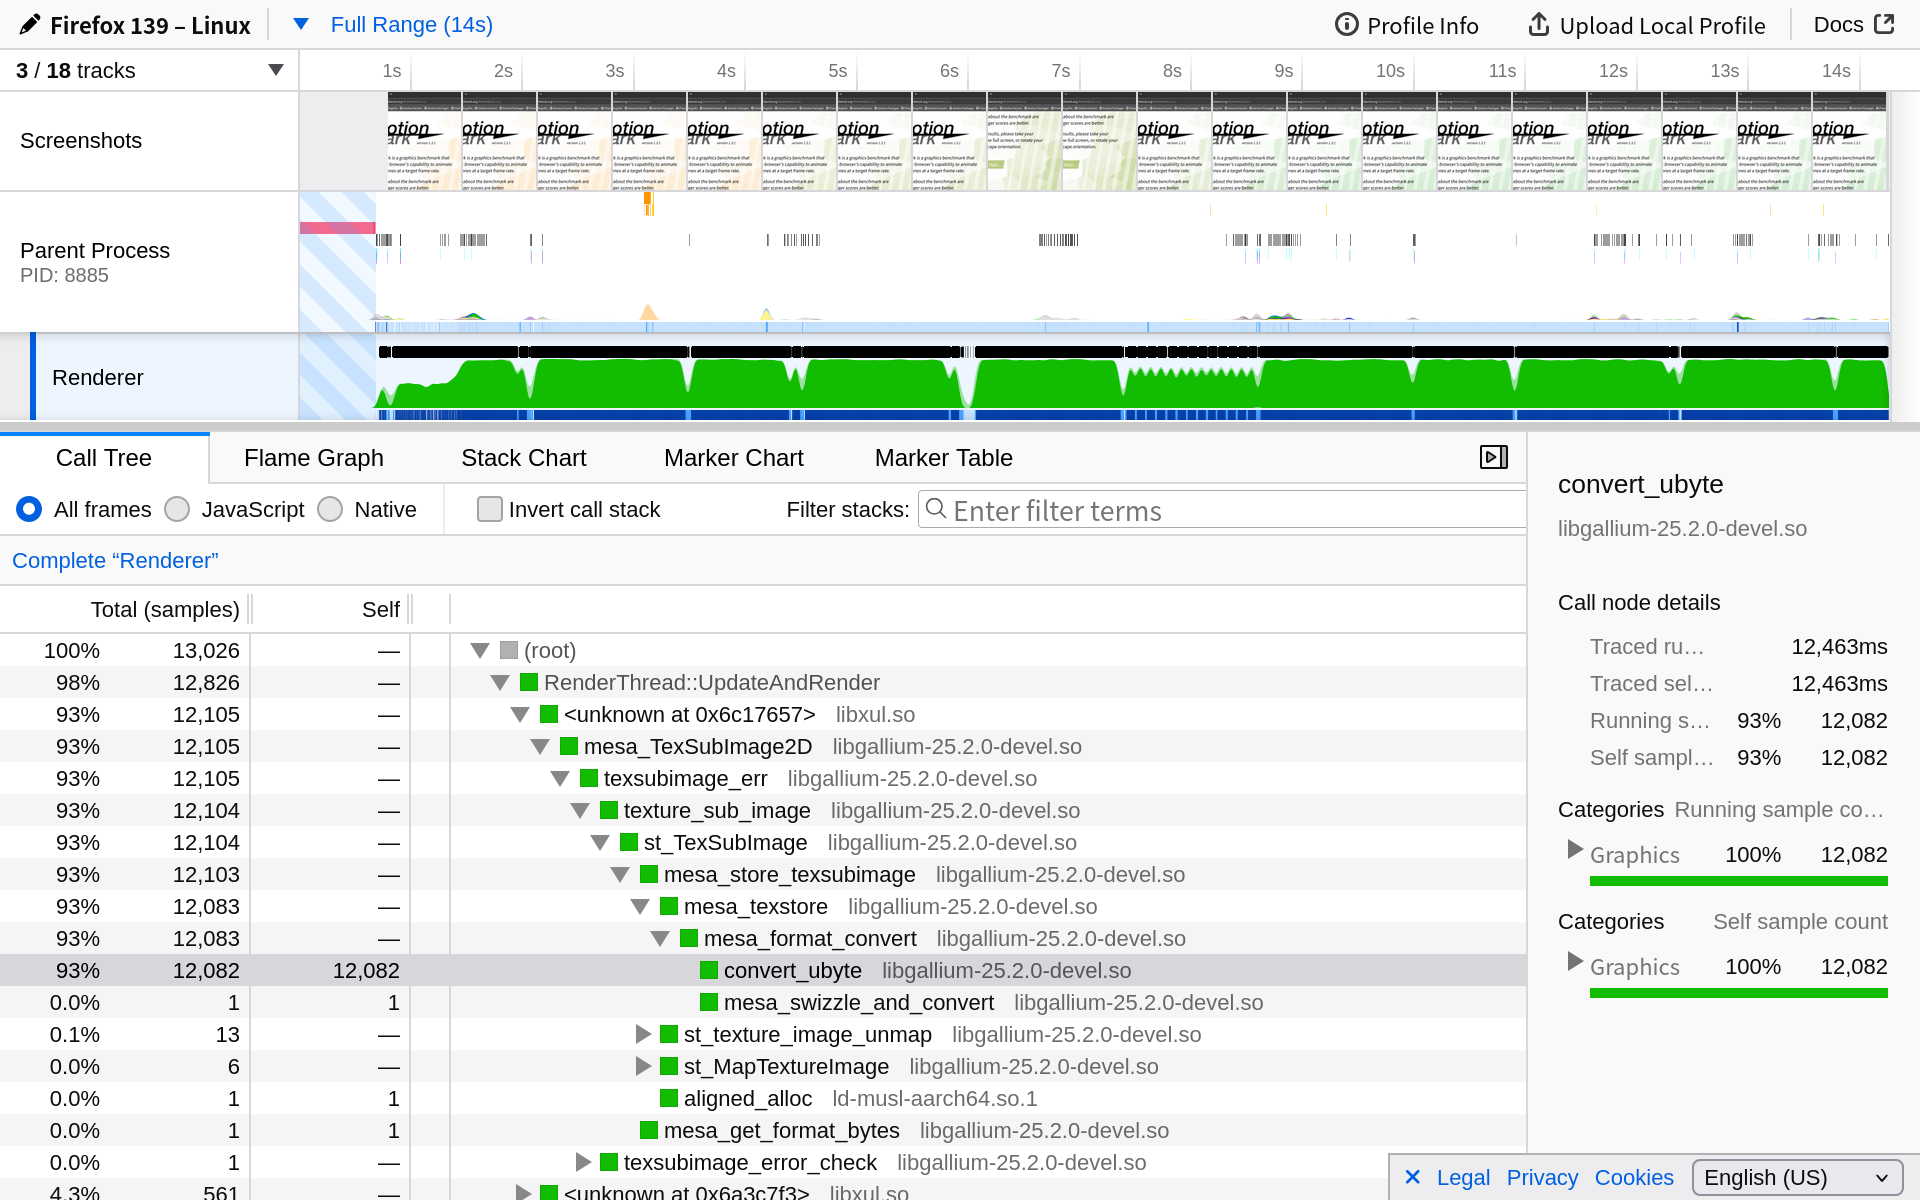Toggle the sidebar panel icon button
The image size is (1920, 1200).
pos(1494,457)
